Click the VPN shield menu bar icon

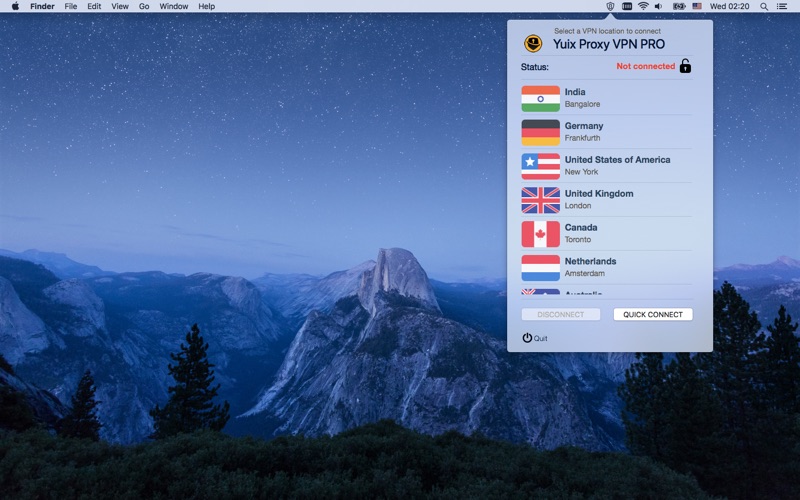pyautogui.click(x=610, y=6)
